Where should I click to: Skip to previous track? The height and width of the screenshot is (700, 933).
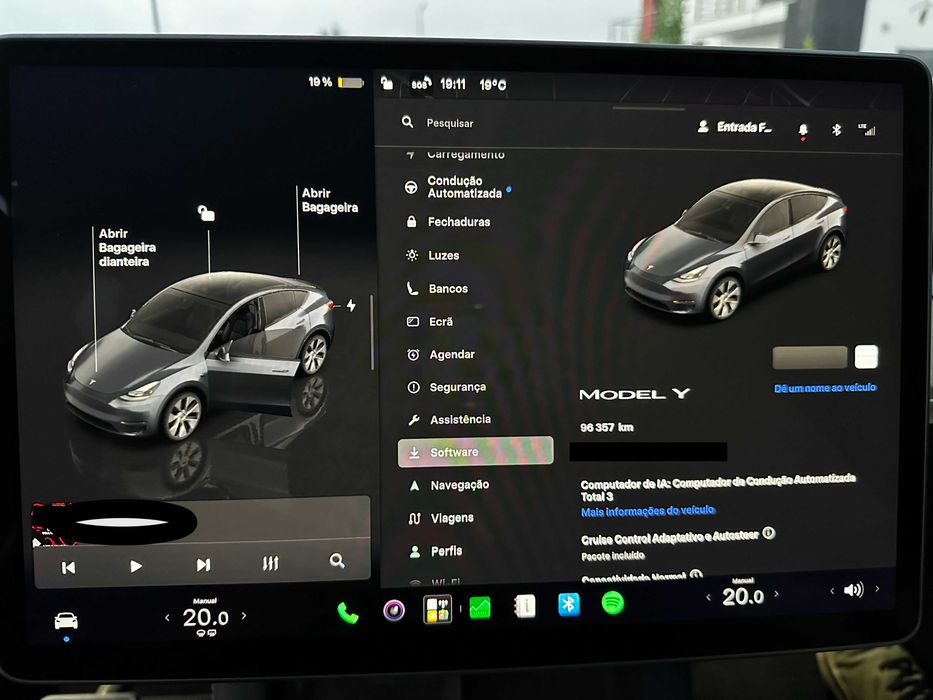pos(68,568)
